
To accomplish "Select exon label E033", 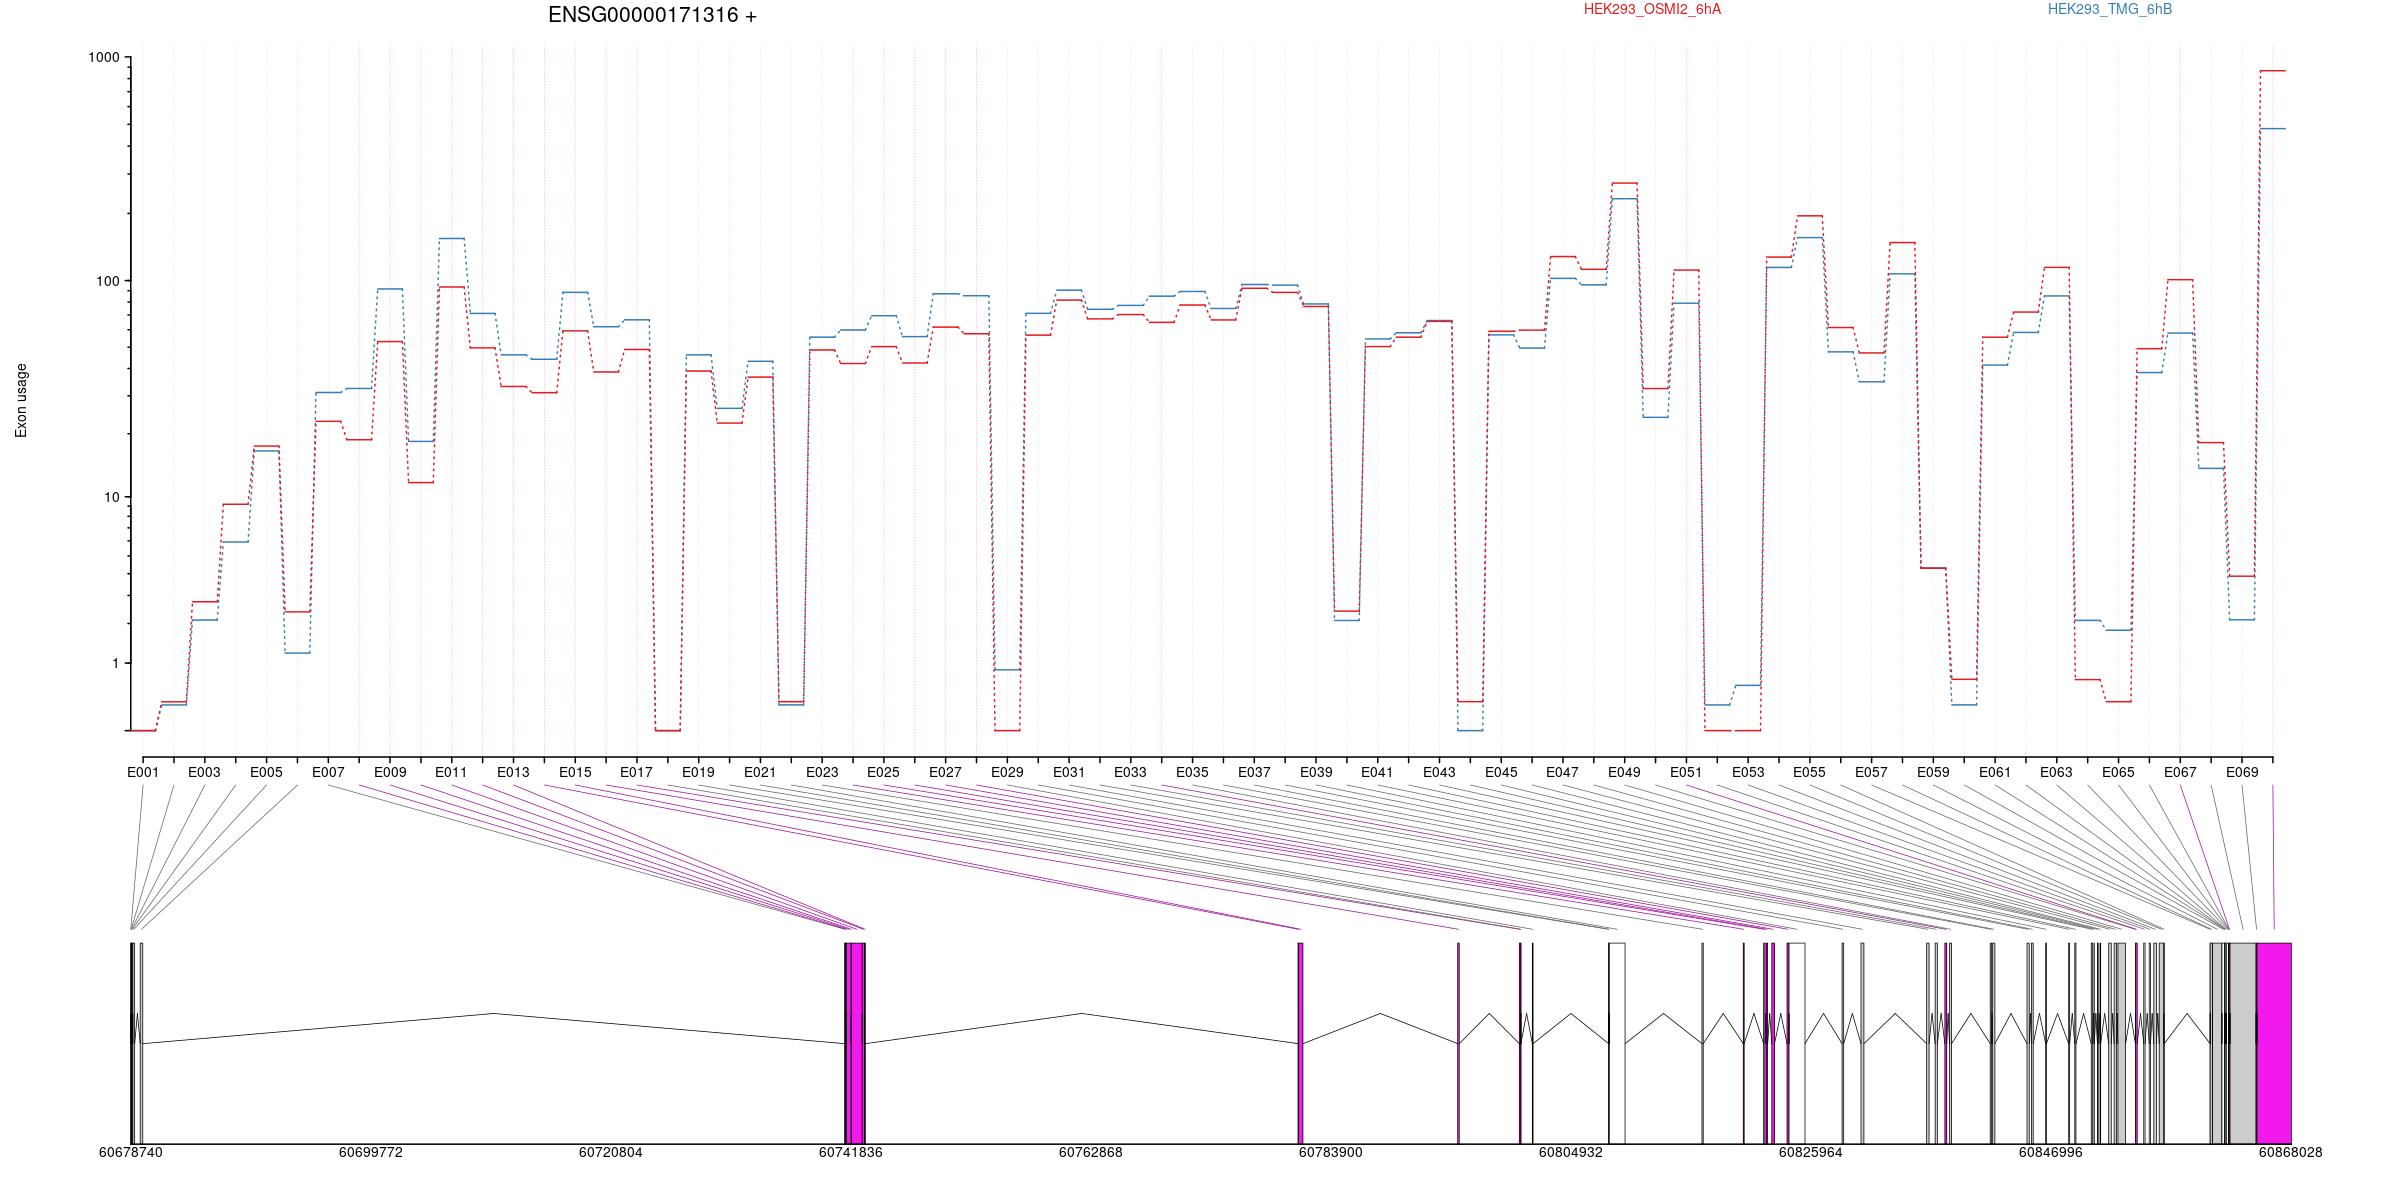I will pyautogui.click(x=1130, y=772).
